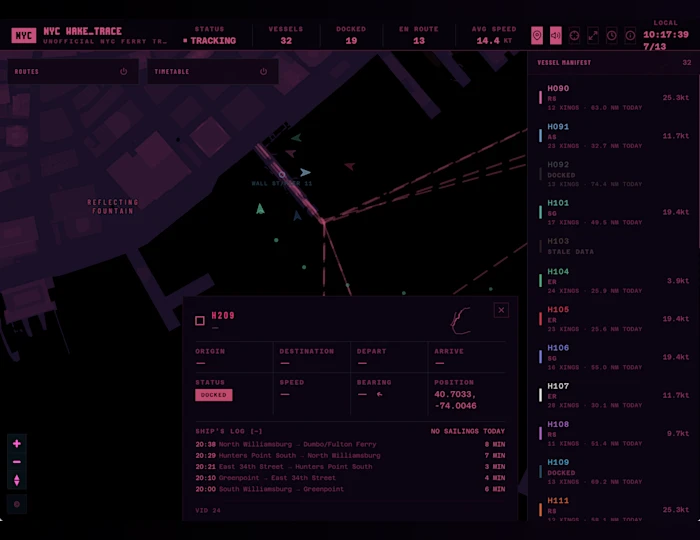The height and width of the screenshot is (540, 700).
Task: Click the 20:29 Hunters Point South log entry
Action: [x=350, y=455]
